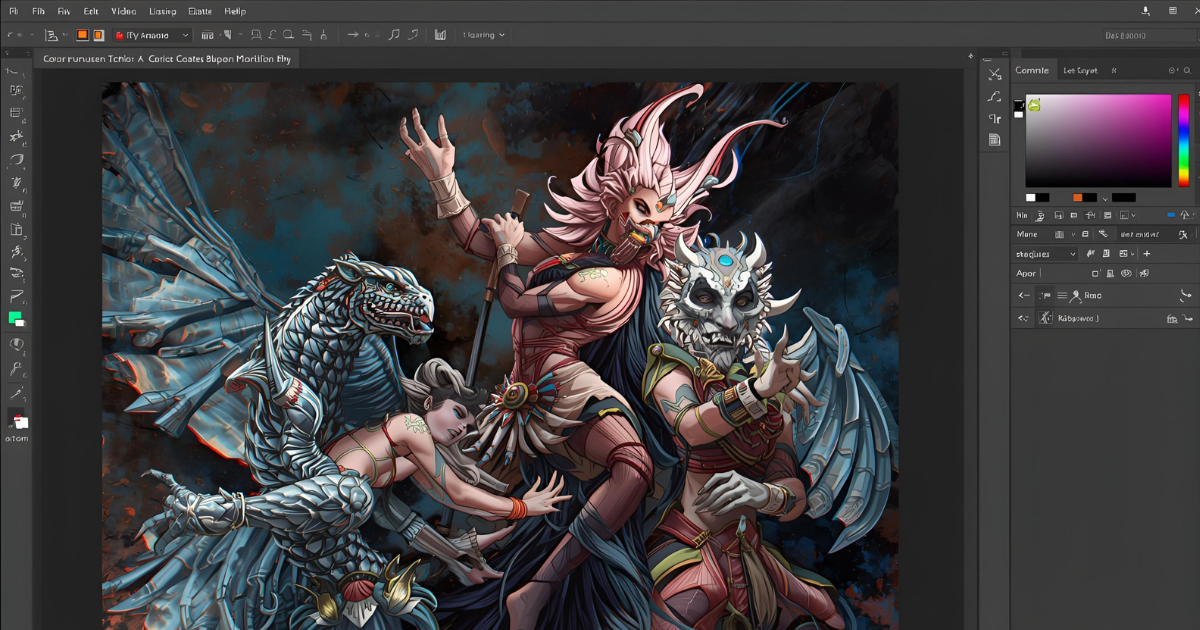Select the scissors icon in the narrow right strip
Image resolution: width=1200 pixels, height=630 pixels.
tap(994, 74)
